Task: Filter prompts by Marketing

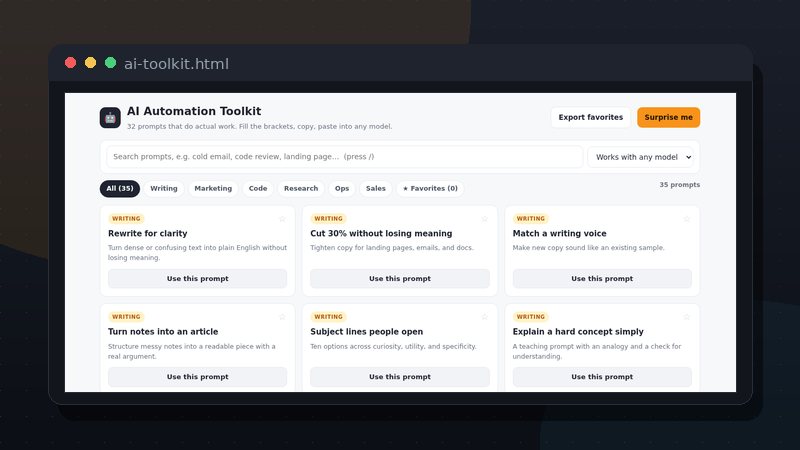Action: (x=213, y=188)
